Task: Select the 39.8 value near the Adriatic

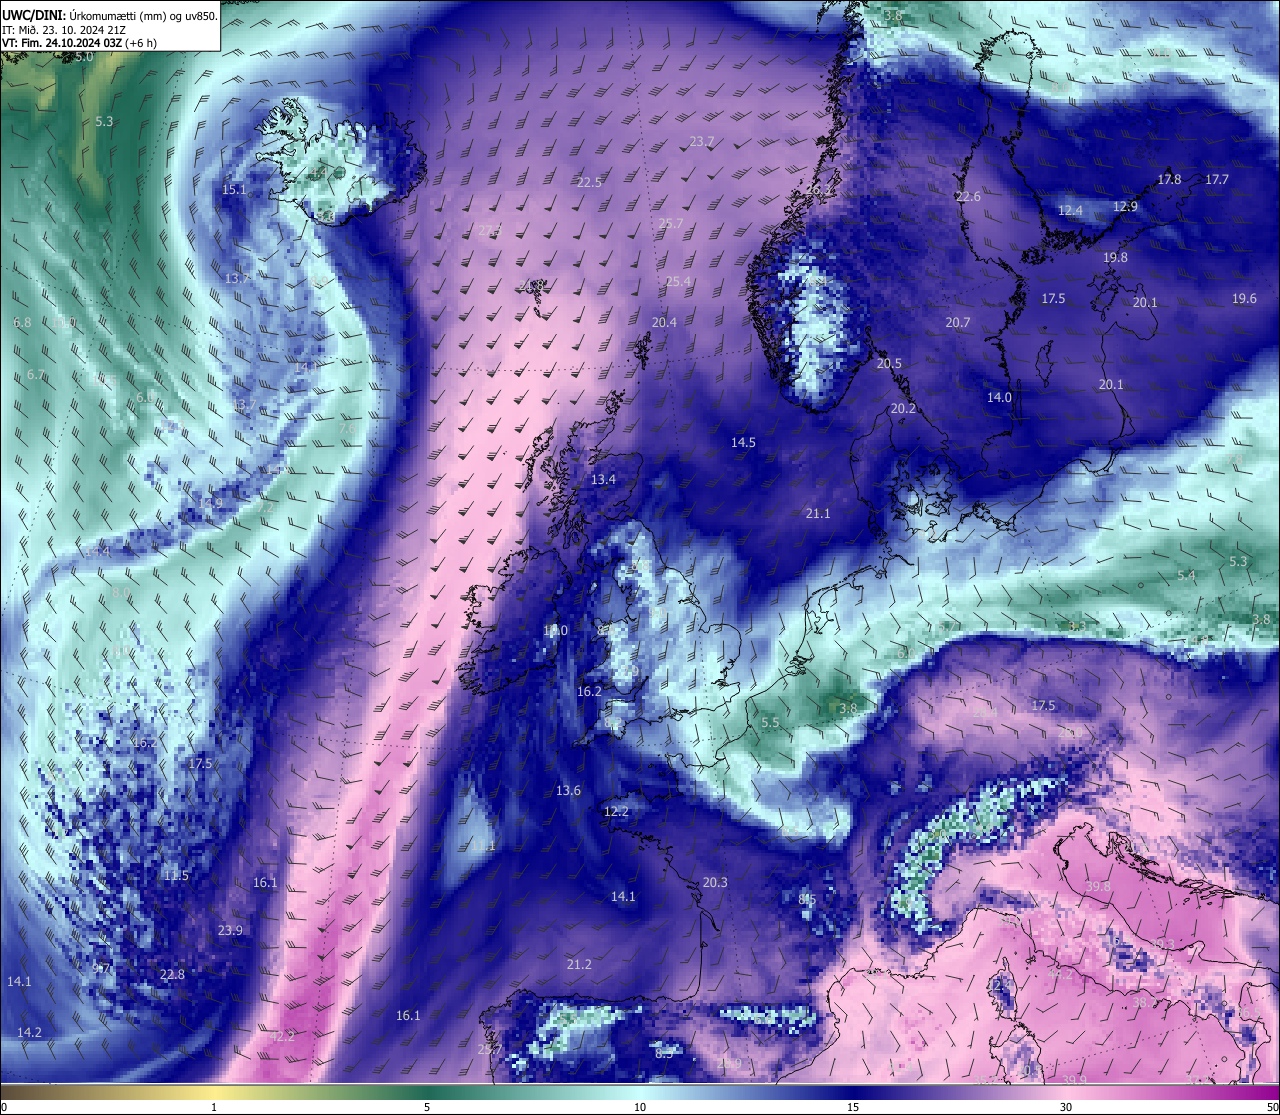Action: 1097,886
